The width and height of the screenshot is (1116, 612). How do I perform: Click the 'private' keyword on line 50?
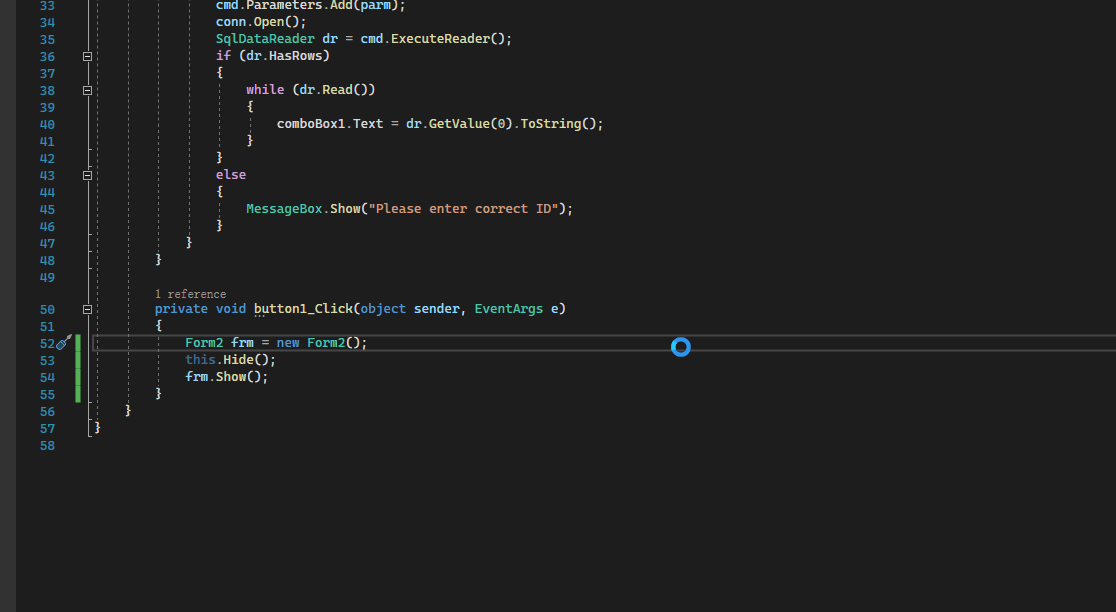(181, 309)
